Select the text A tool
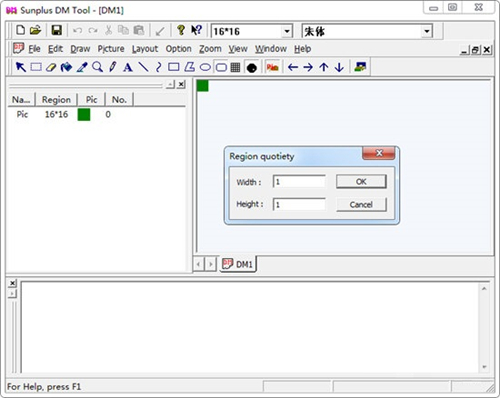 point(128,67)
